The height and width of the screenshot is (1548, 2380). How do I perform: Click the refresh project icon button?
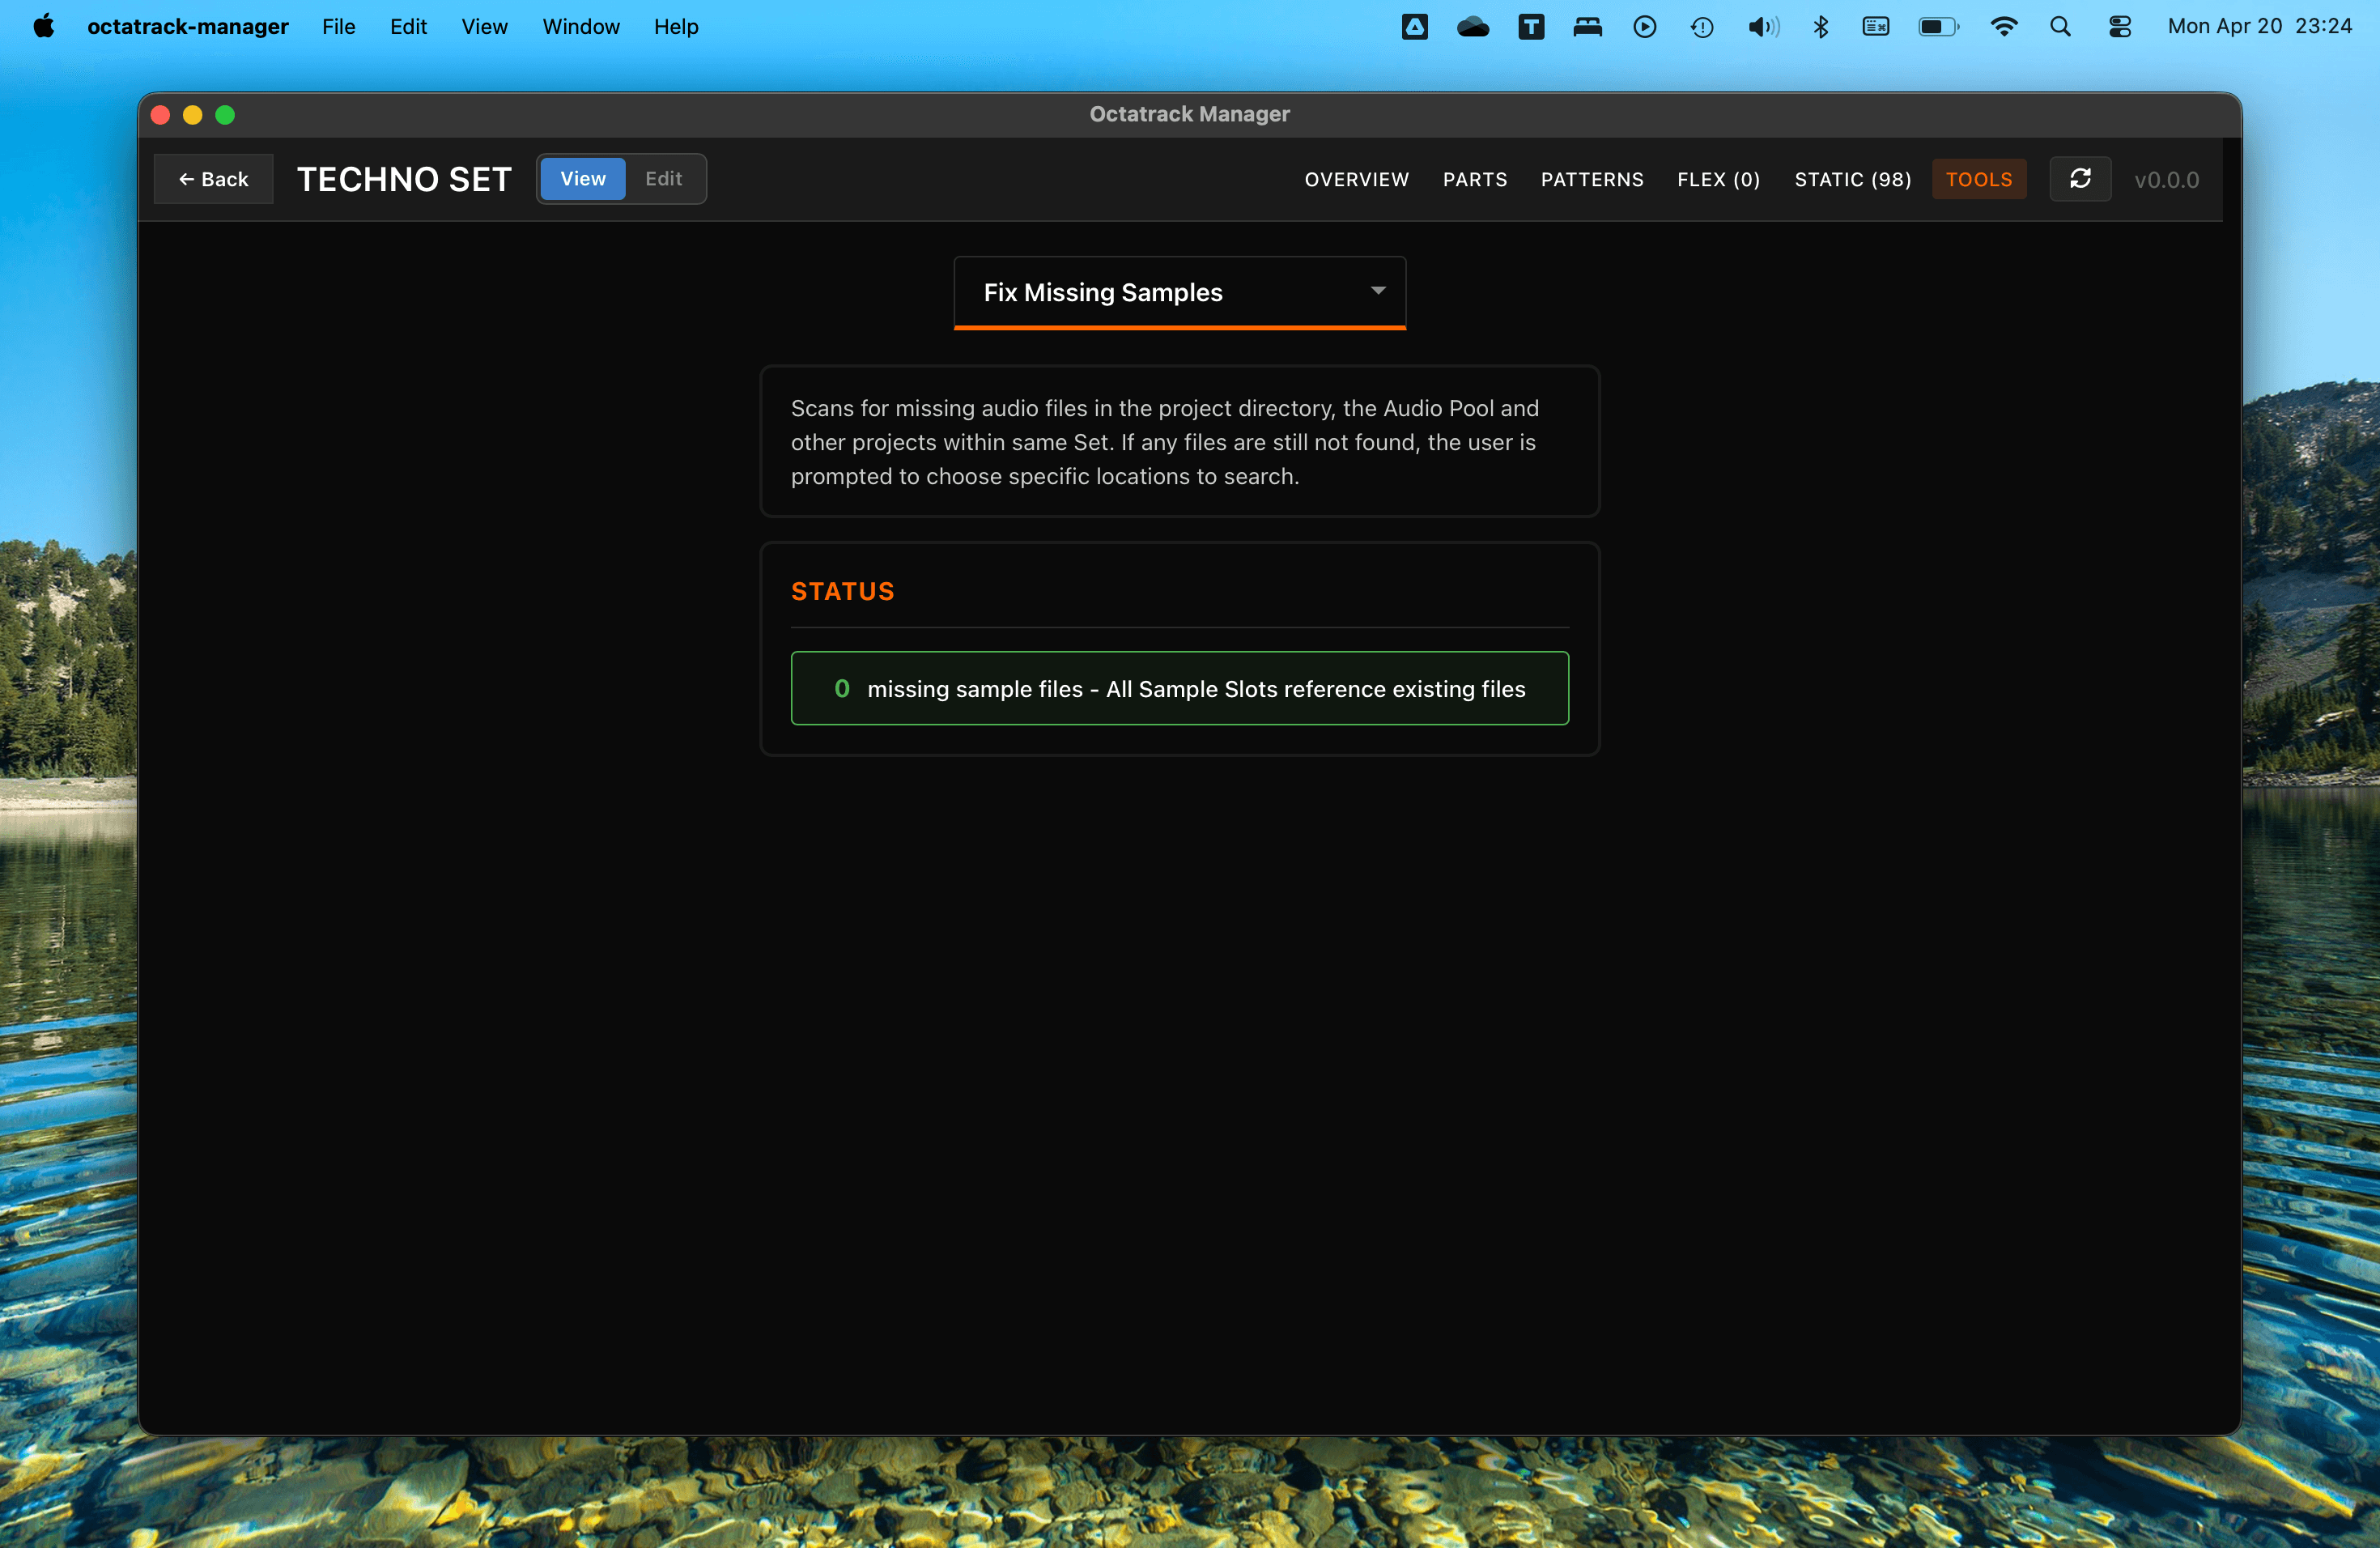2080,179
